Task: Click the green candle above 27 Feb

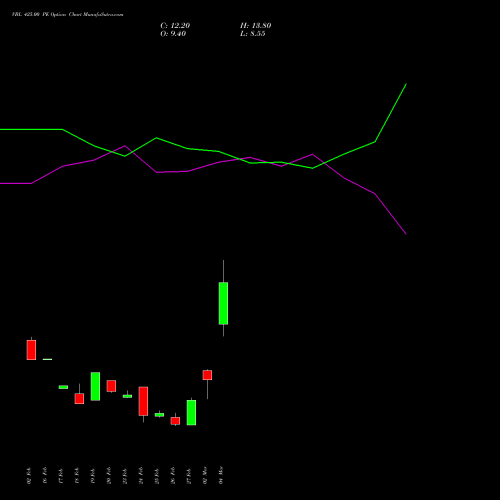Action: 191,413
